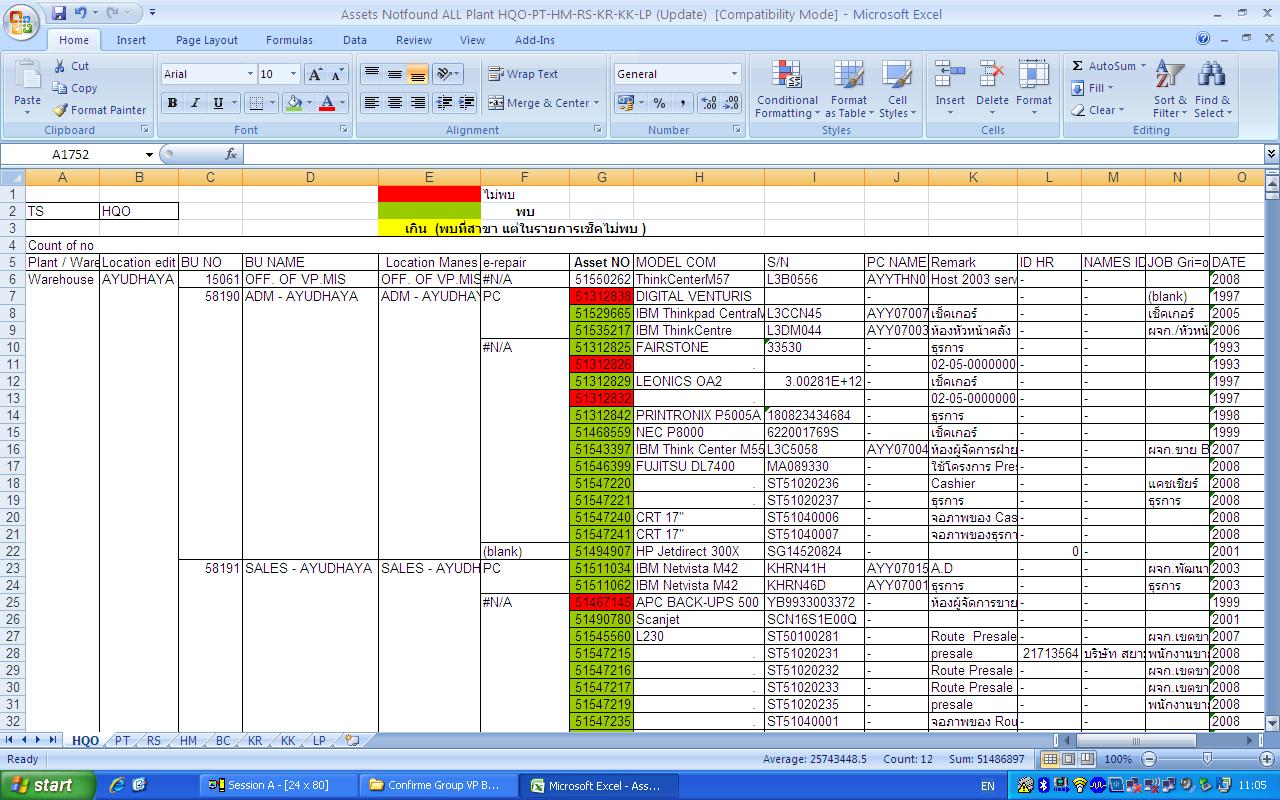The width and height of the screenshot is (1280, 800).
Task: Apply Conditional Formatting
Action: click(x=787, y=89)
